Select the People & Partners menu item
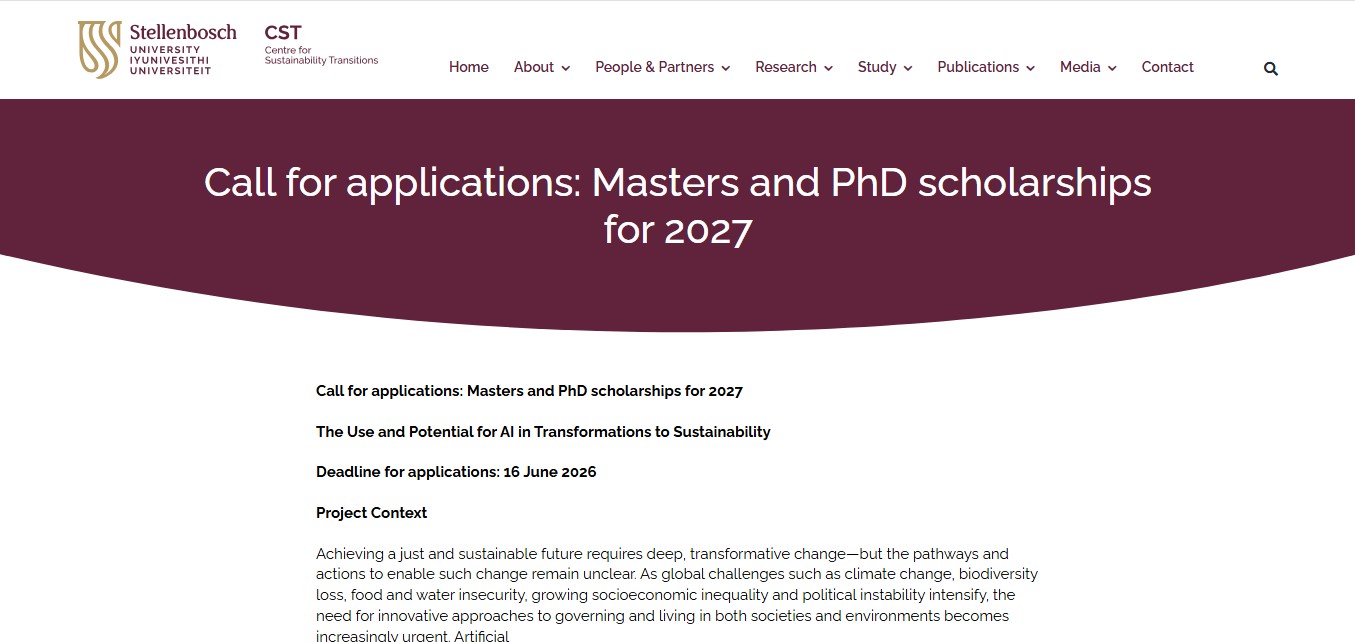 [x=654, y=67]
